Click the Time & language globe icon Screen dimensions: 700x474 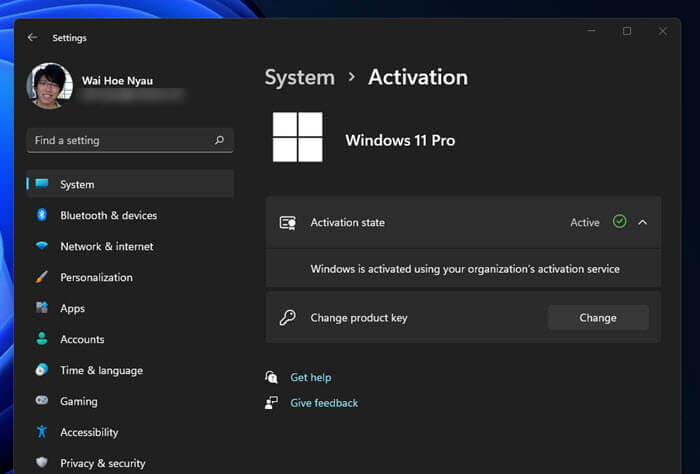42,370
